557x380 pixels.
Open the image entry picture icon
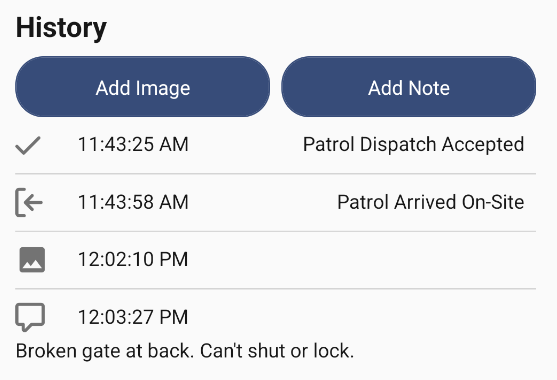click(x=32, y=260)
